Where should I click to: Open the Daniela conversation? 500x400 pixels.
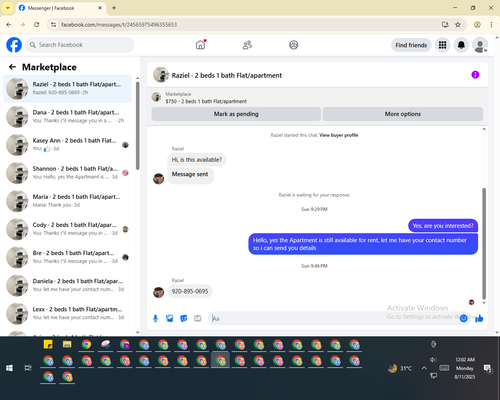pos(67,285)
